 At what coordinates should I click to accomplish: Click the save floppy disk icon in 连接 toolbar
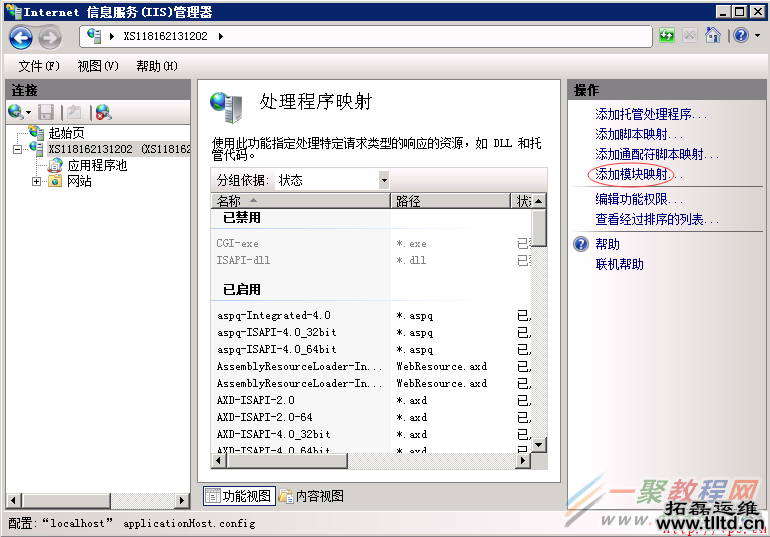(x=46, y=112)
